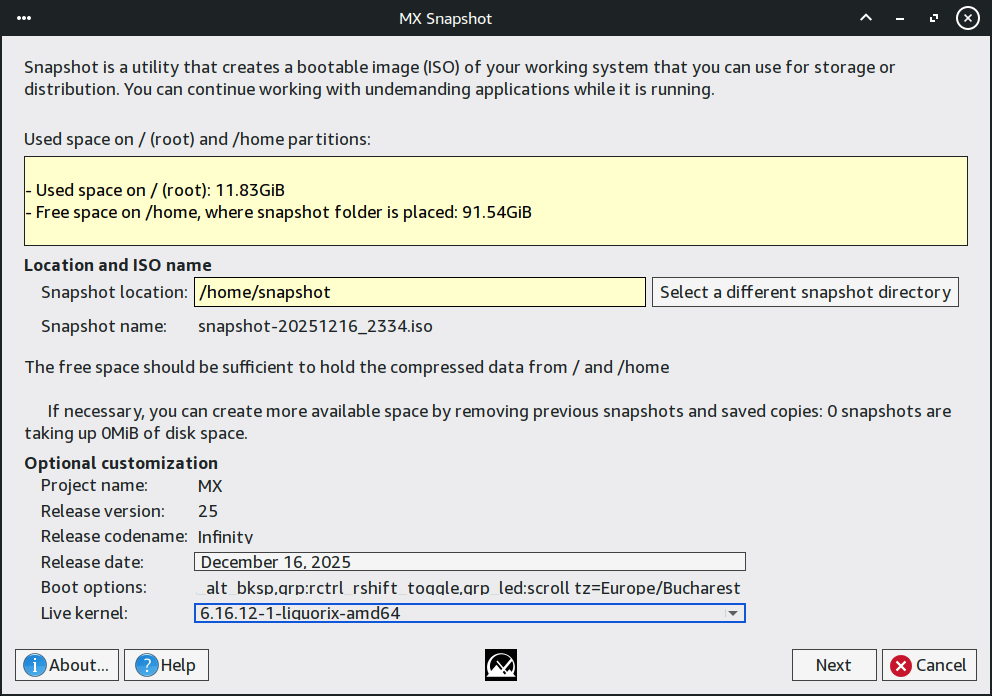Open the About dialog
The image size is (992, 696).
67,665
